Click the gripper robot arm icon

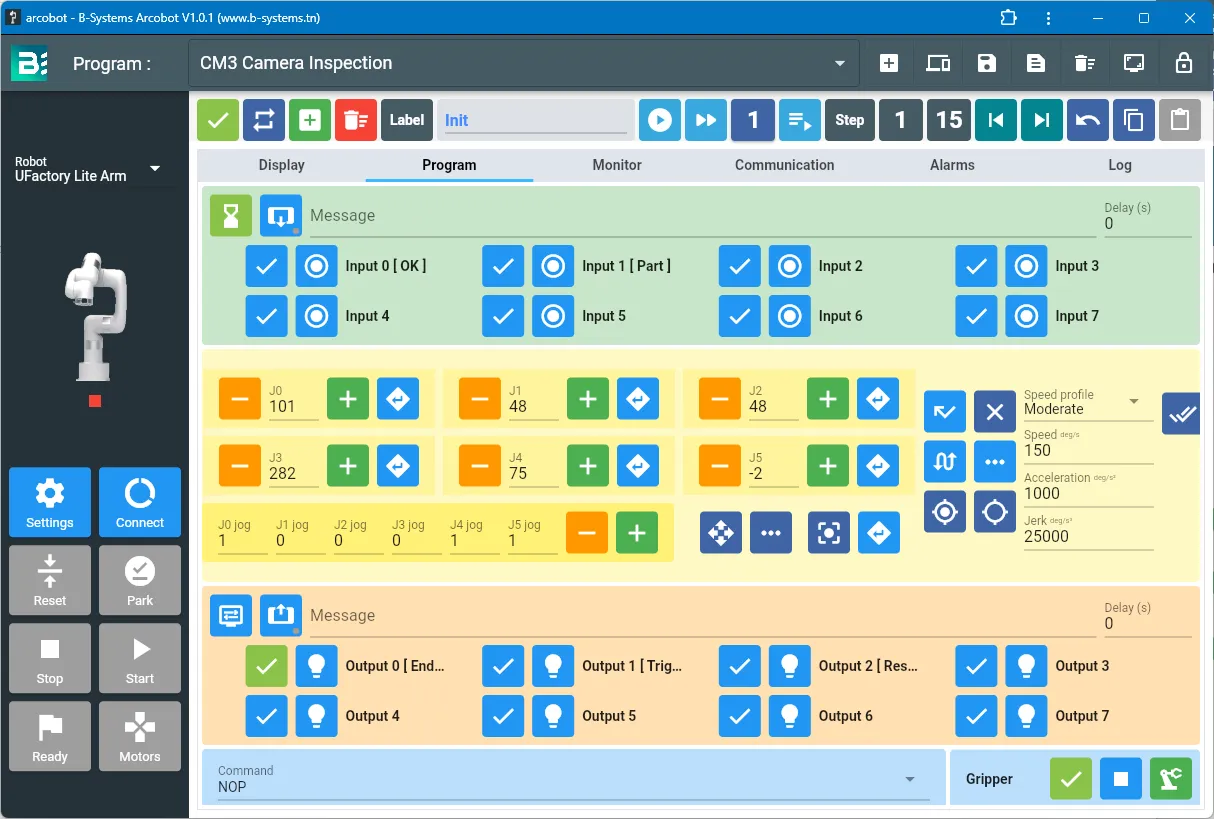pos(1171,778)
